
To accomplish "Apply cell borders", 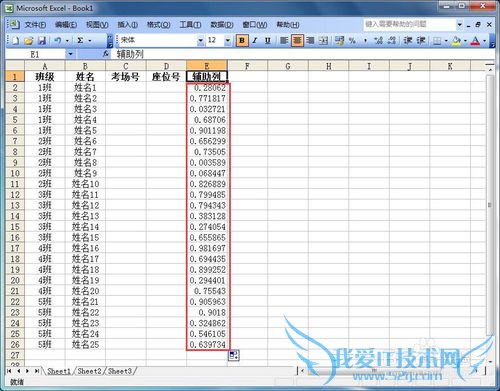I will (x=437, y=41).
